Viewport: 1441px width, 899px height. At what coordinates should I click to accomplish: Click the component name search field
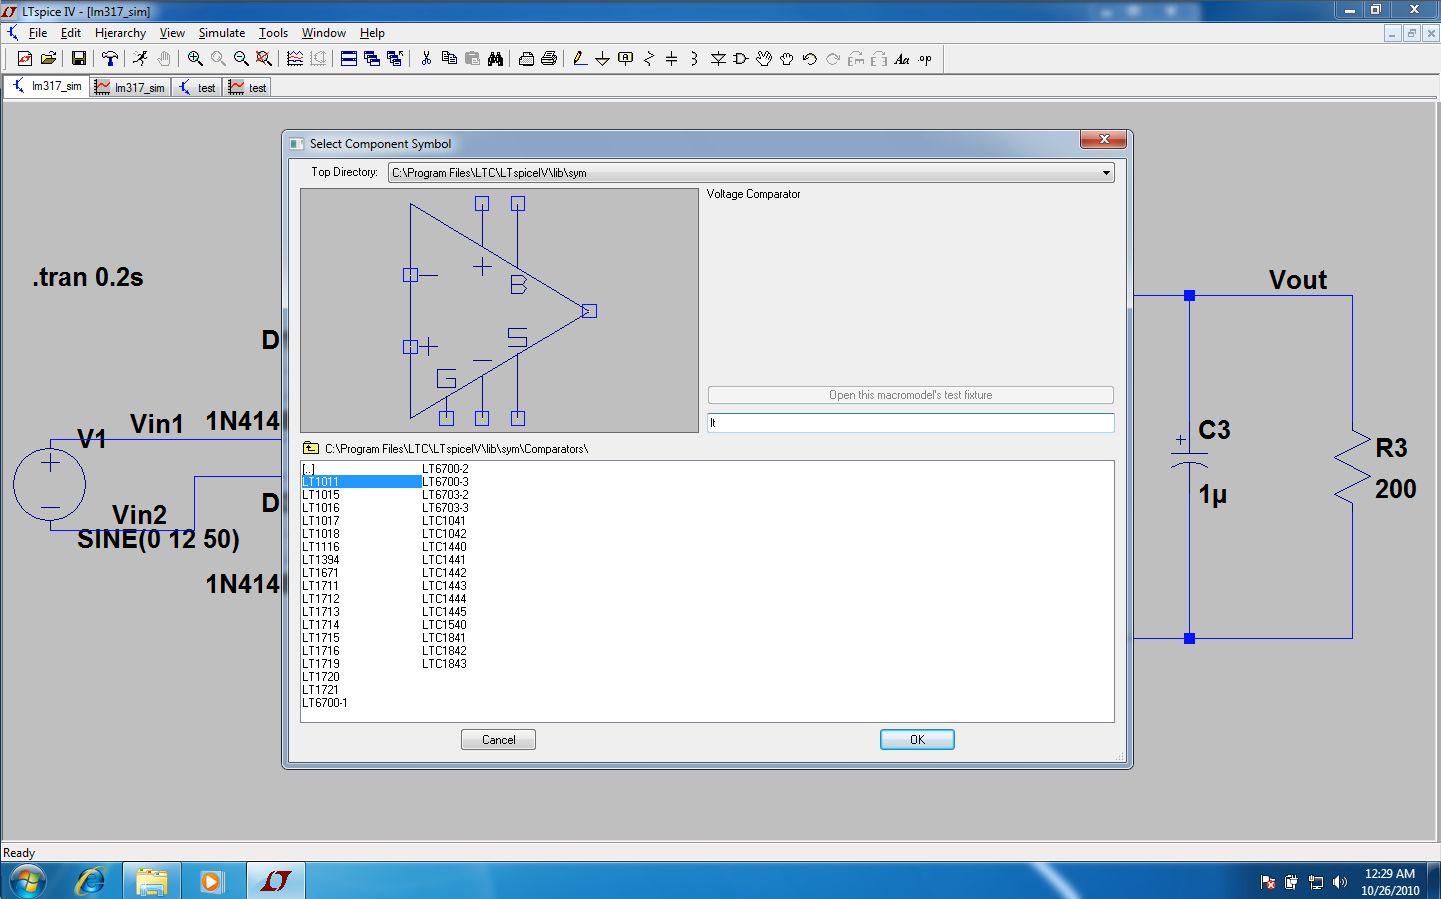click(x=911, y=423)
